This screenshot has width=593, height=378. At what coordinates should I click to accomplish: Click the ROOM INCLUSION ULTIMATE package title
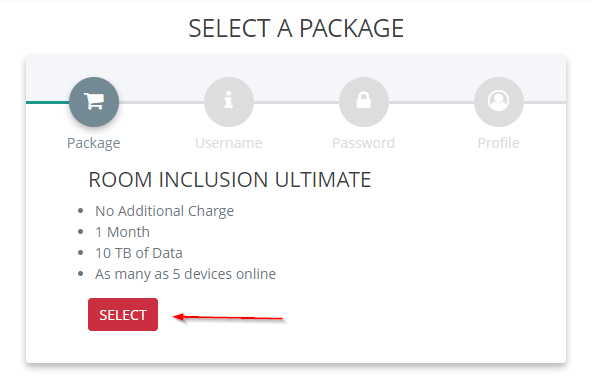click(230, 180)
